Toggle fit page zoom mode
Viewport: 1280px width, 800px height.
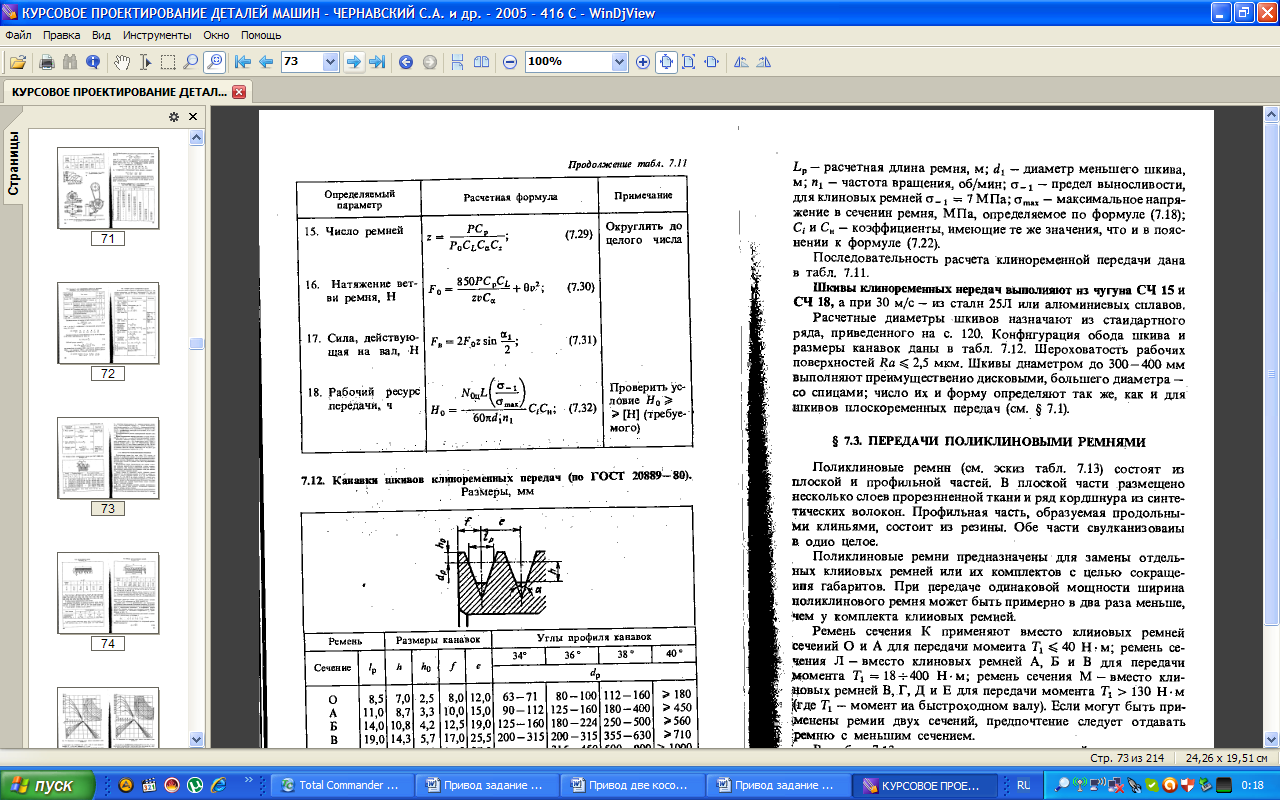tap(689, 62)
